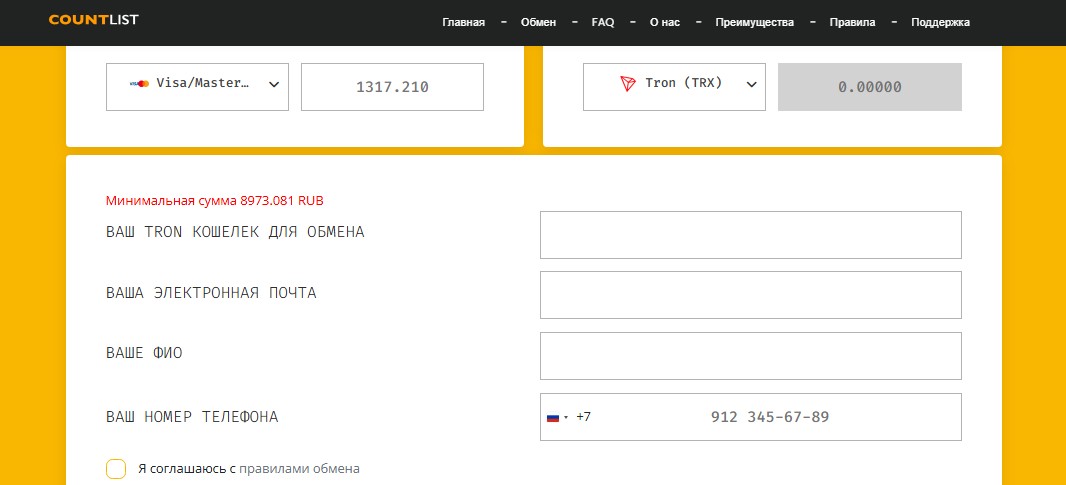Focus the ФИО full name field
1066x485 pixels.
(751, 356)
